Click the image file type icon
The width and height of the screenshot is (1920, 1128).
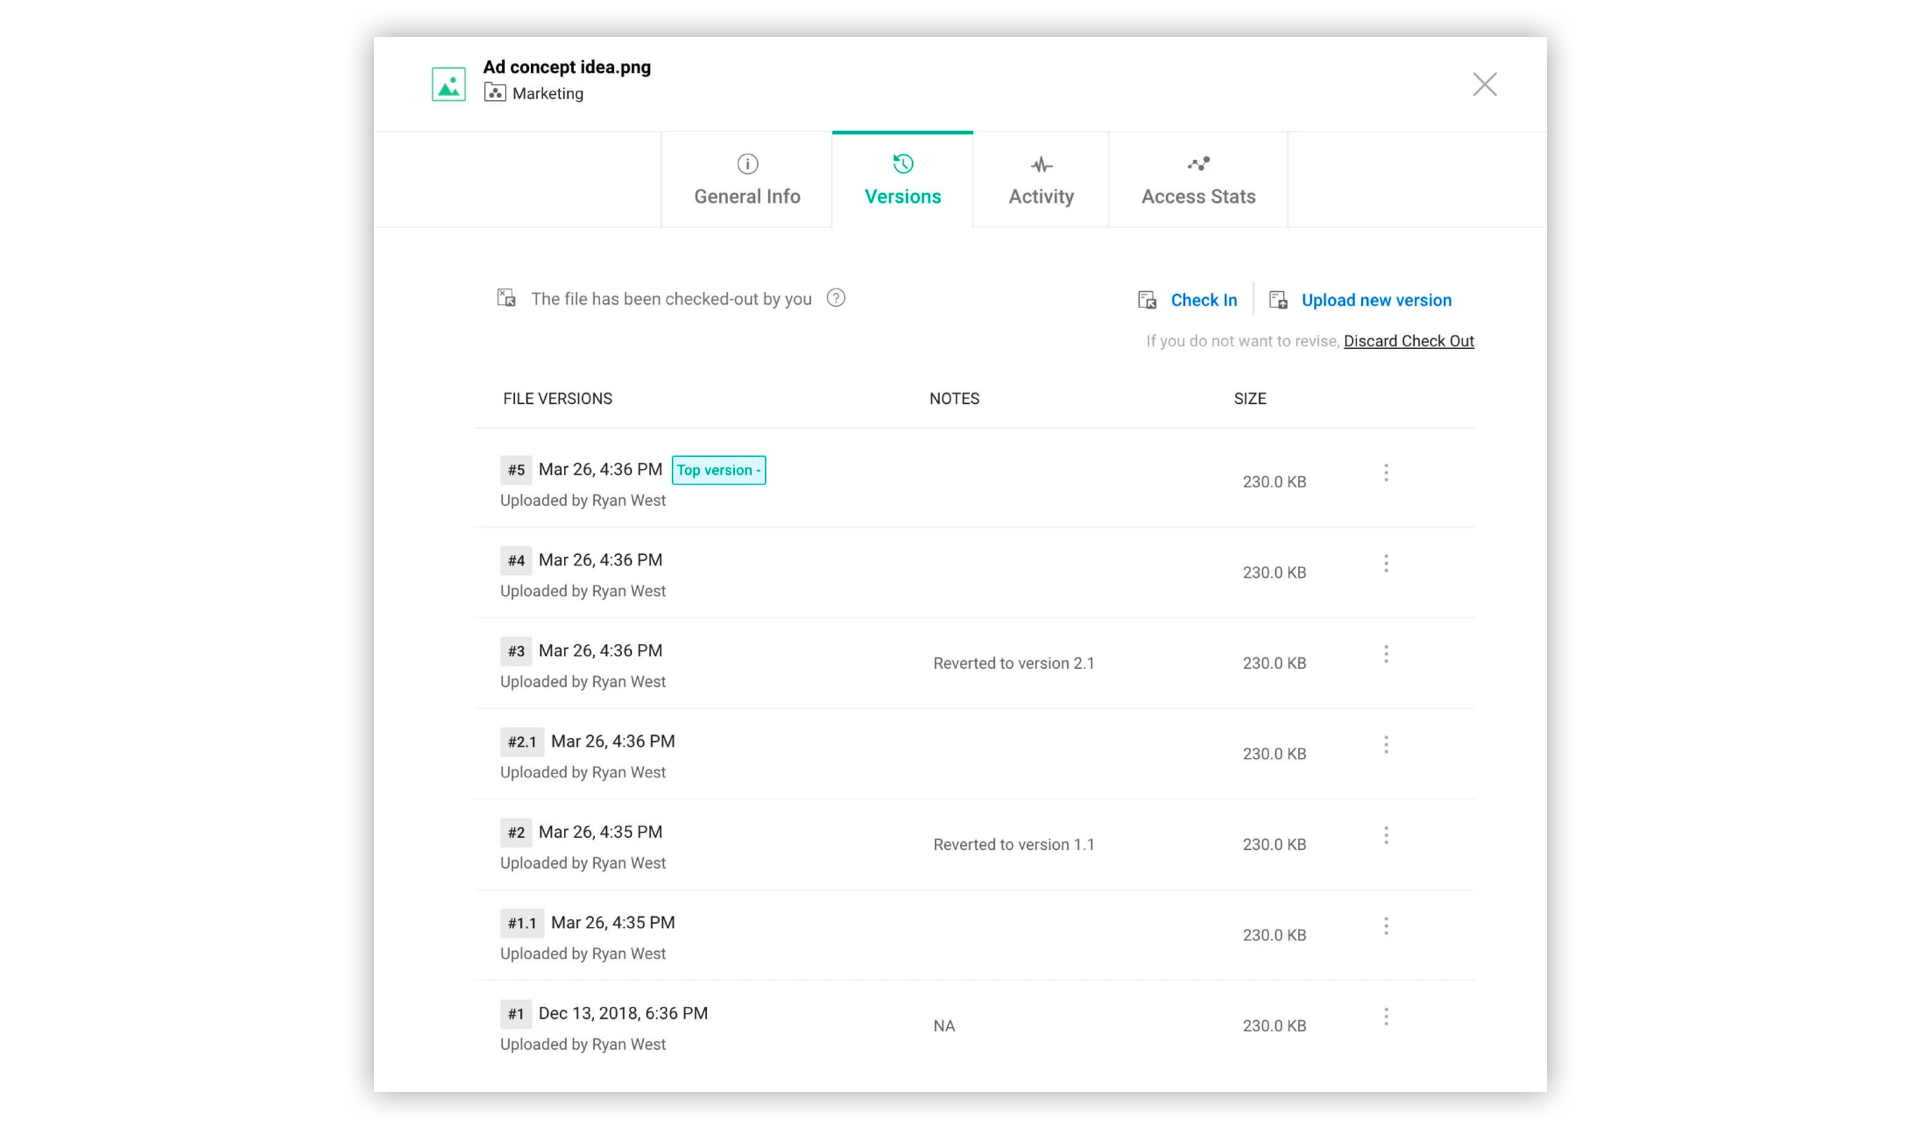tap(449, 84)
